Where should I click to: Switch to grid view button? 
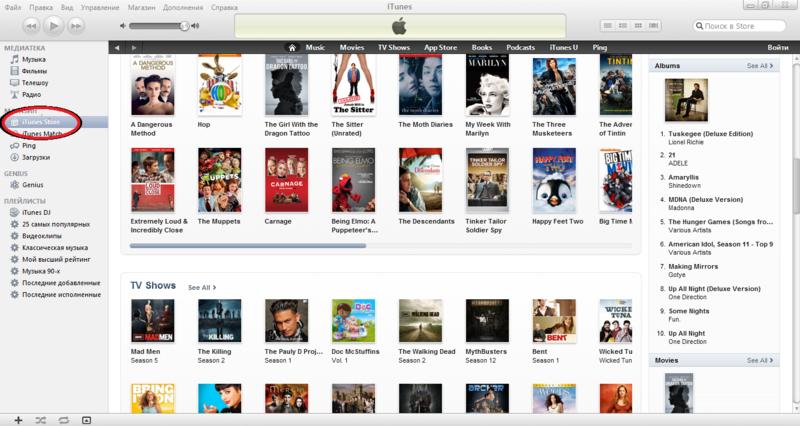tap(638, 26)
